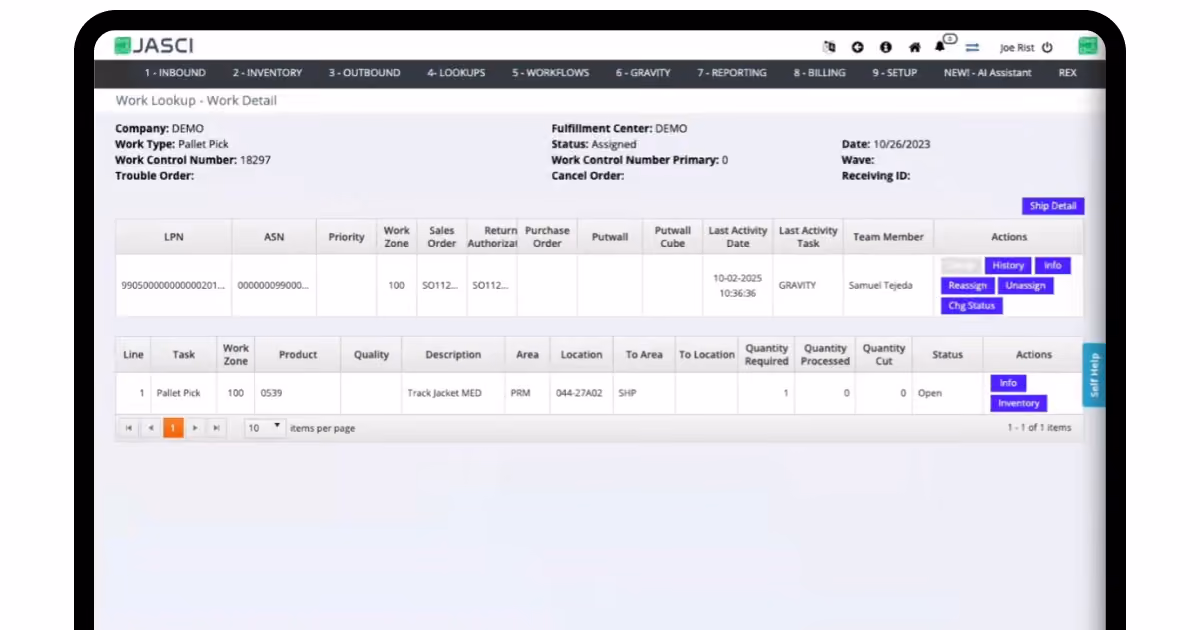This screenshot has height=630, width=1200.
Task: Go to next page in pager
Action: [x=196, y=428]
